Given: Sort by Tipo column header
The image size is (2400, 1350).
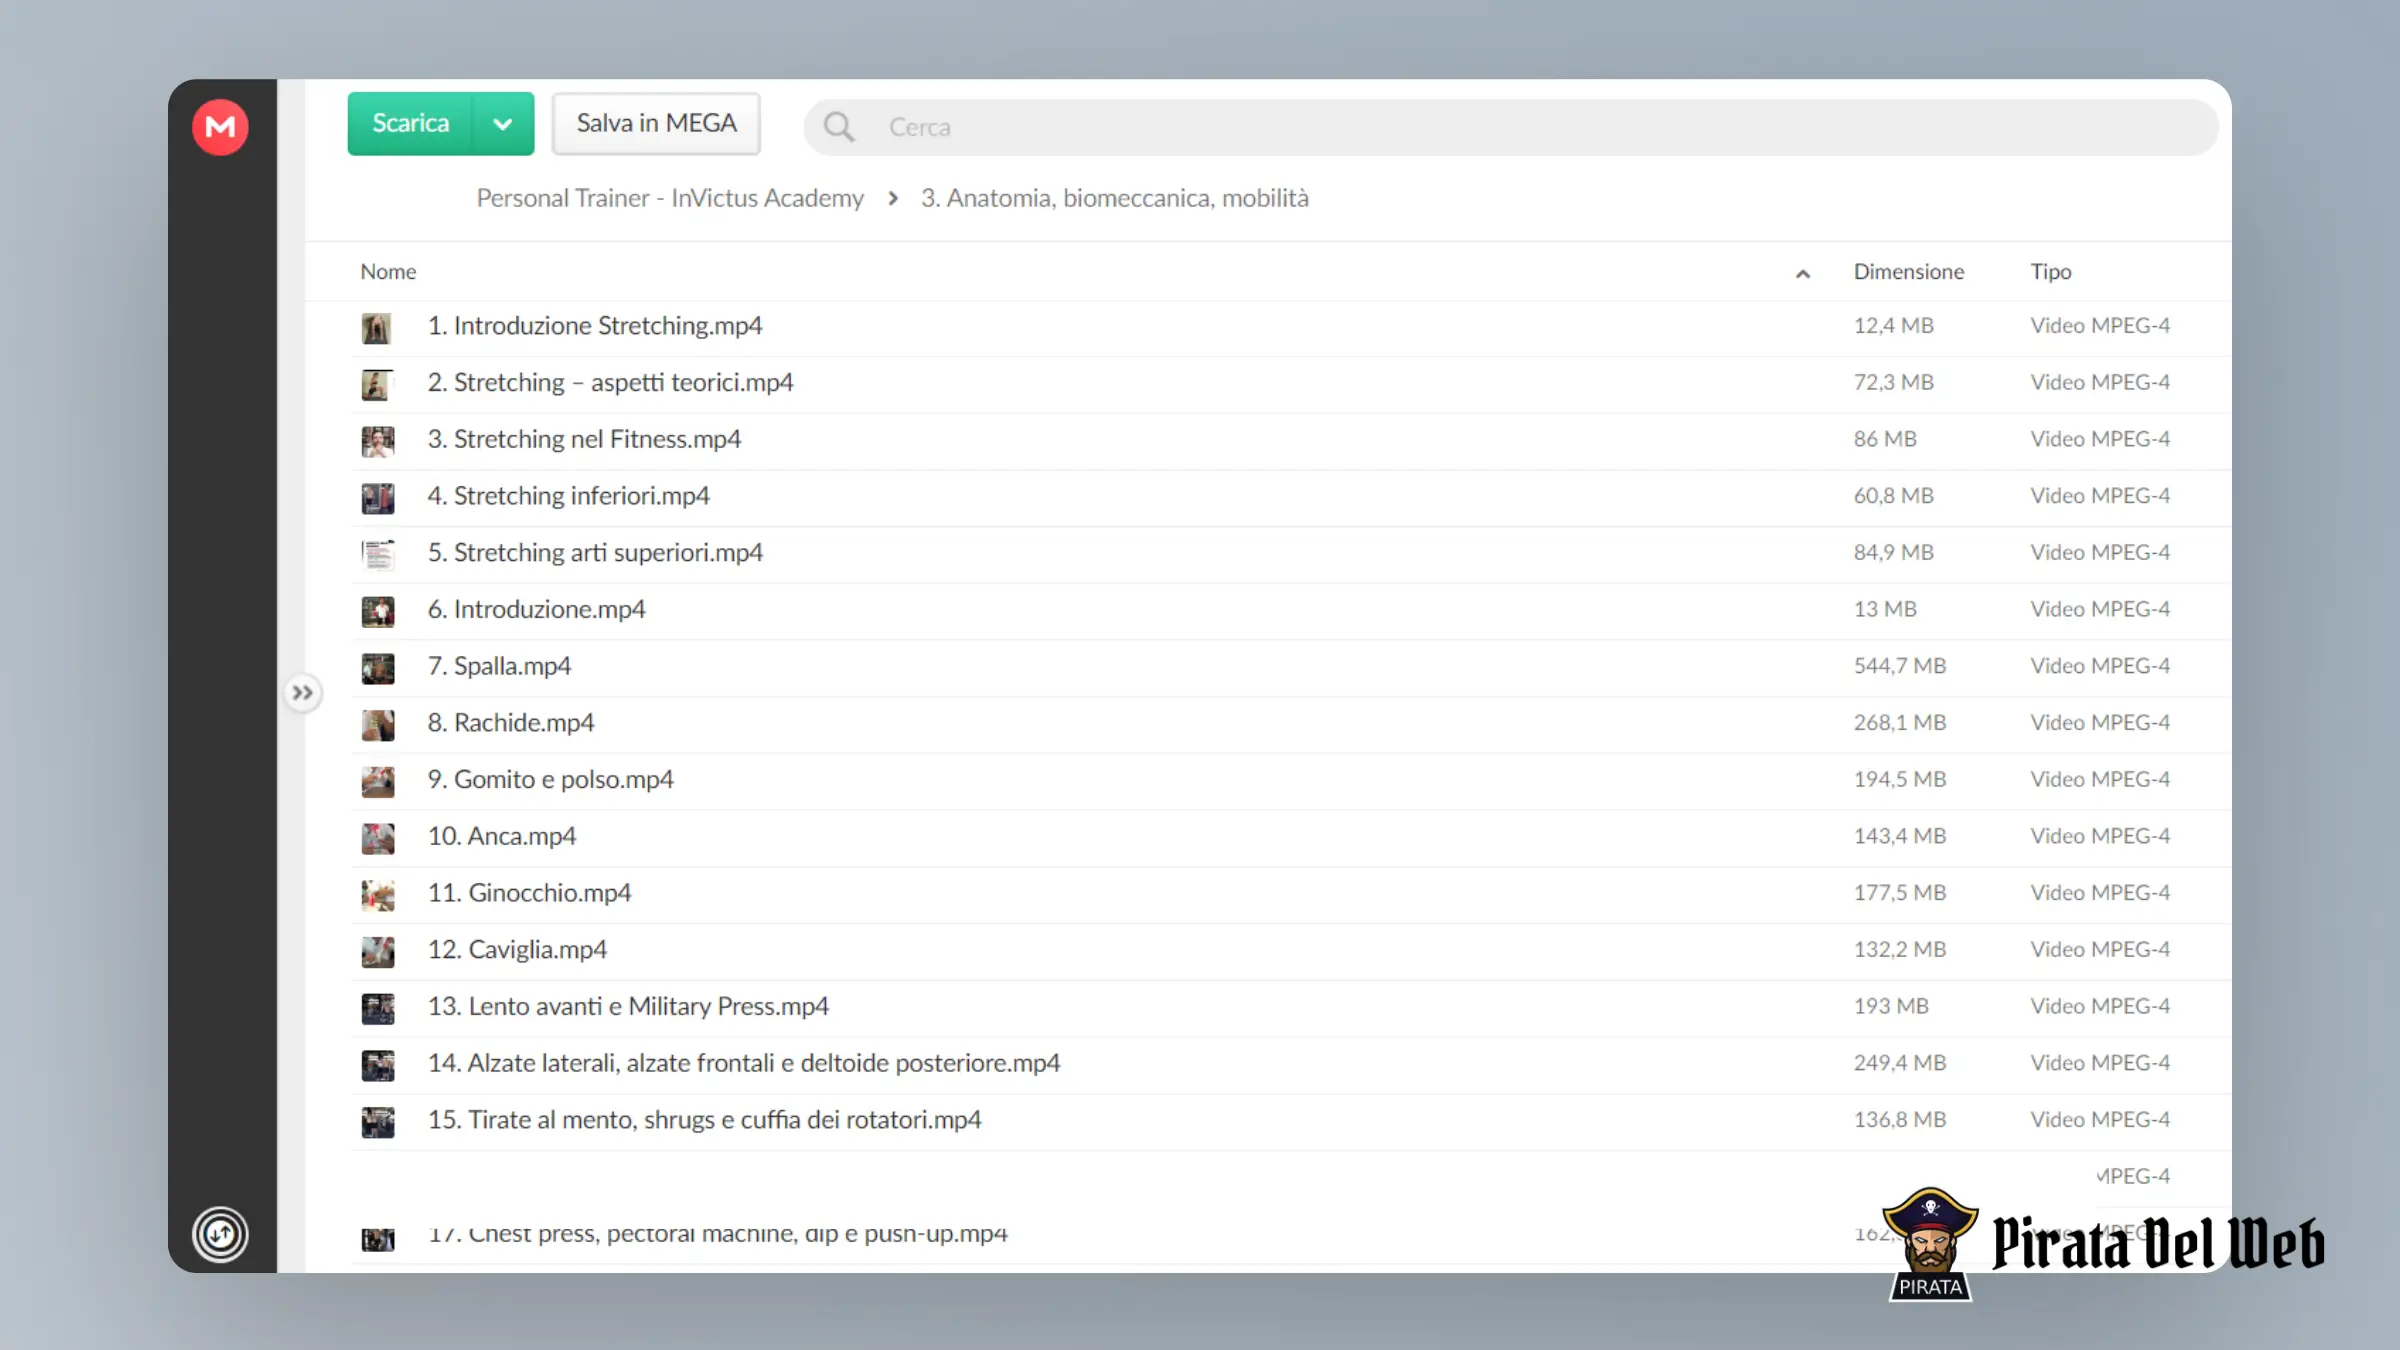Looking at the screenshot, I should click(x=2050, y=272).
